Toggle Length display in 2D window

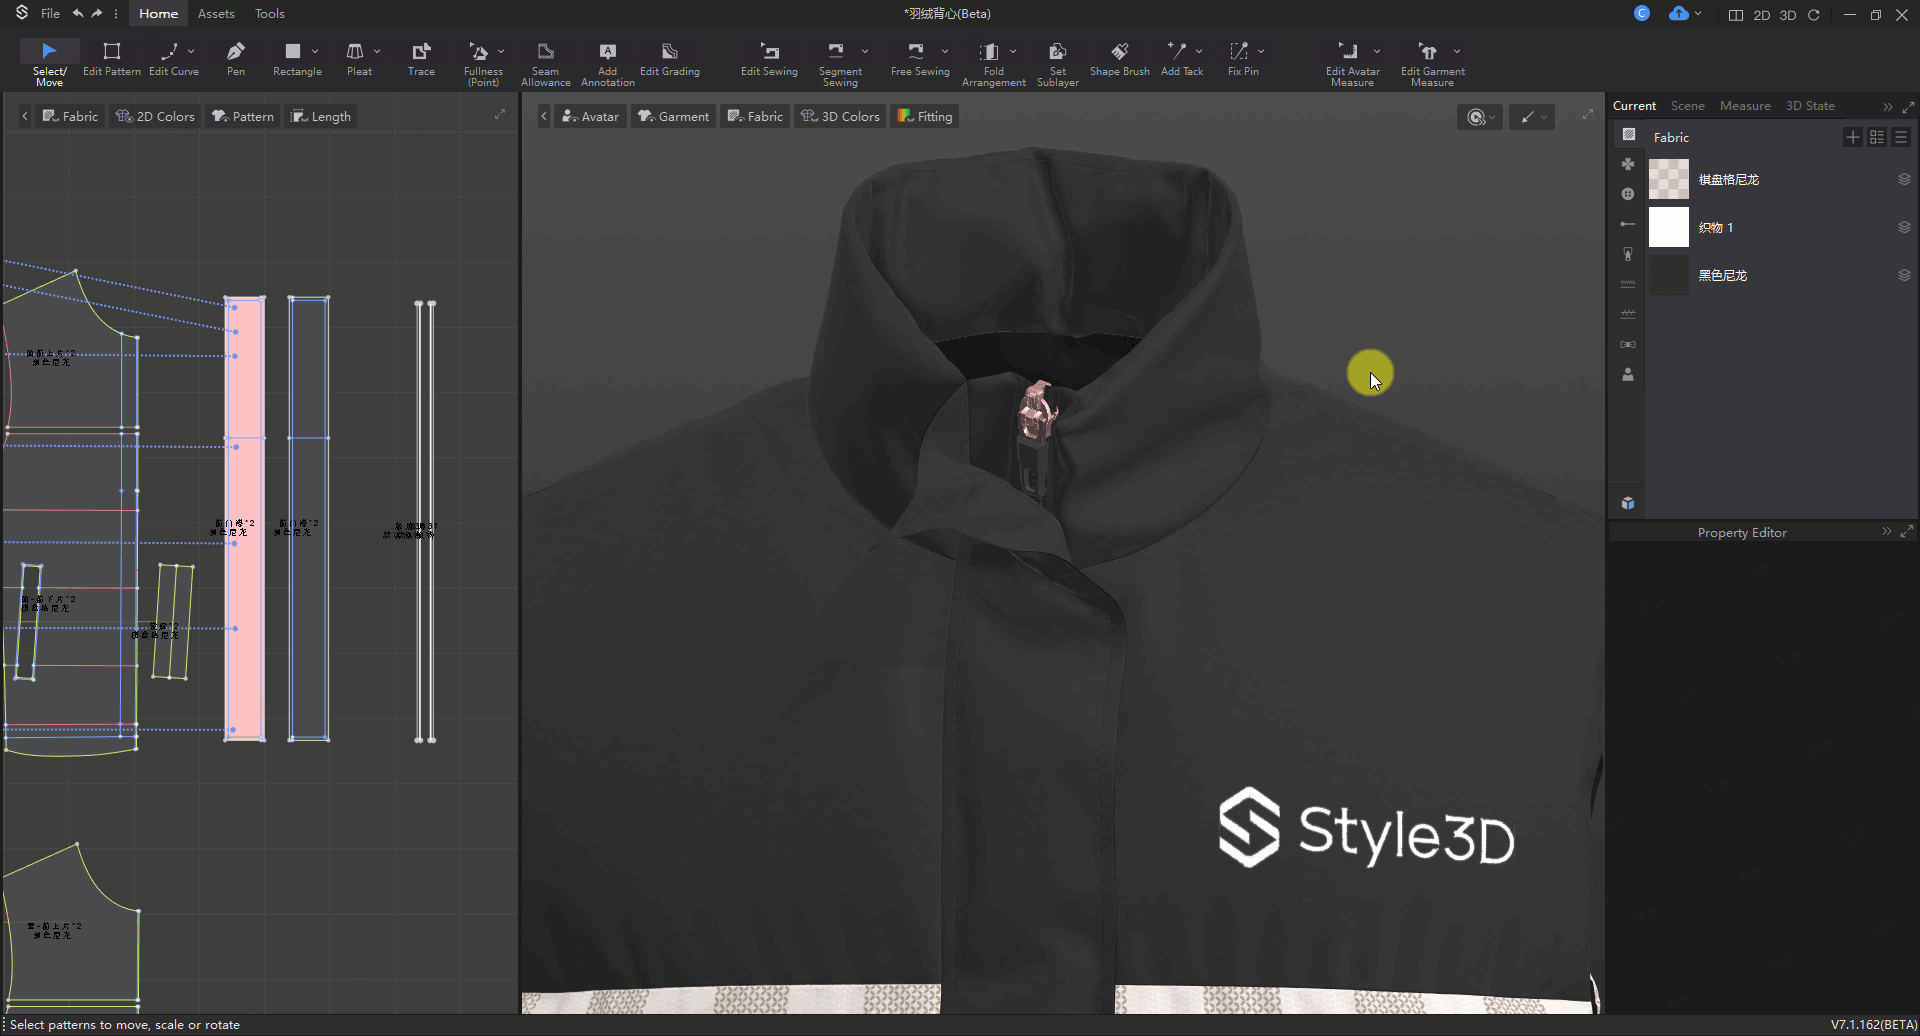[x=321, y=116]
